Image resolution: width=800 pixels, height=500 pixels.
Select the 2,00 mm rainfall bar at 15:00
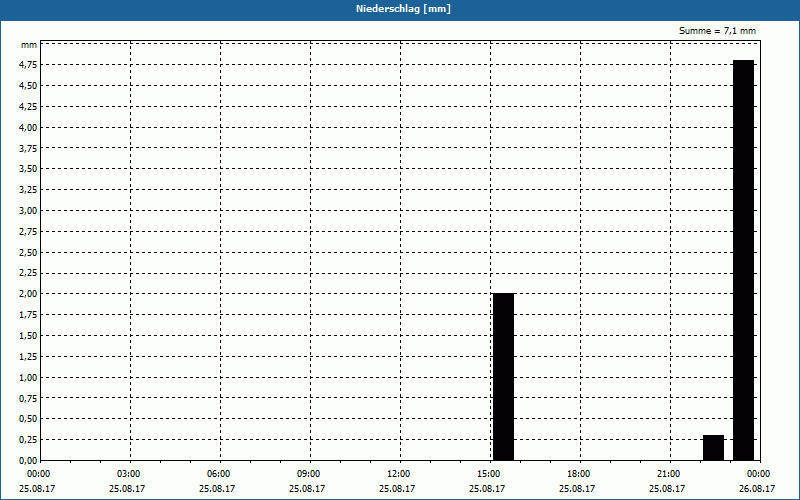(x=504, y=377)
